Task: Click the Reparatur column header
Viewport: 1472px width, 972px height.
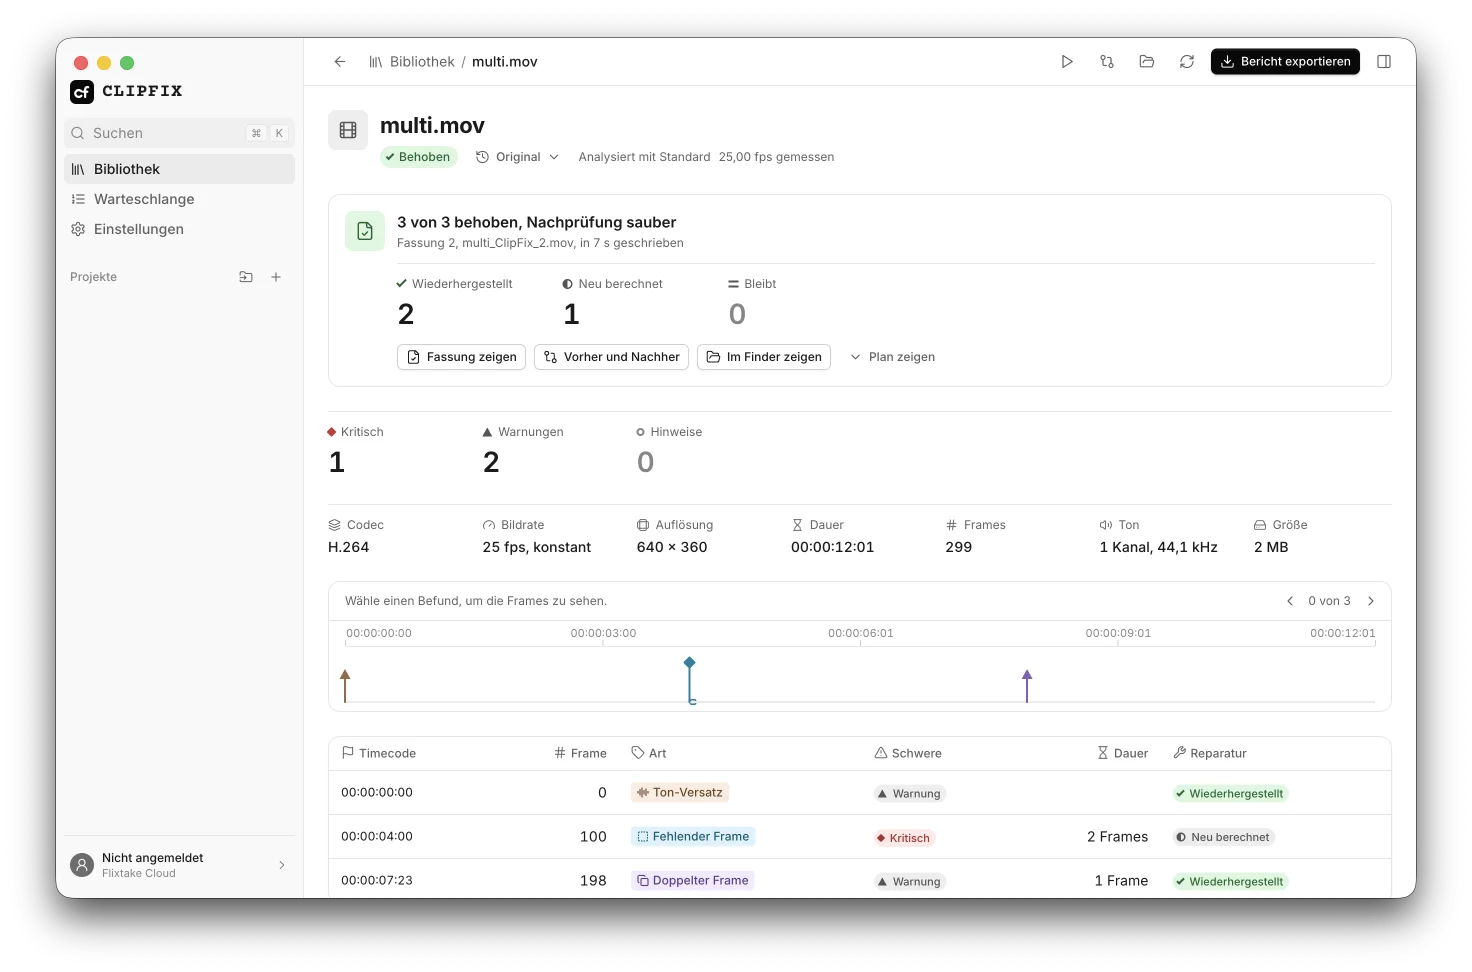Action: click(x=1210, y=753)
